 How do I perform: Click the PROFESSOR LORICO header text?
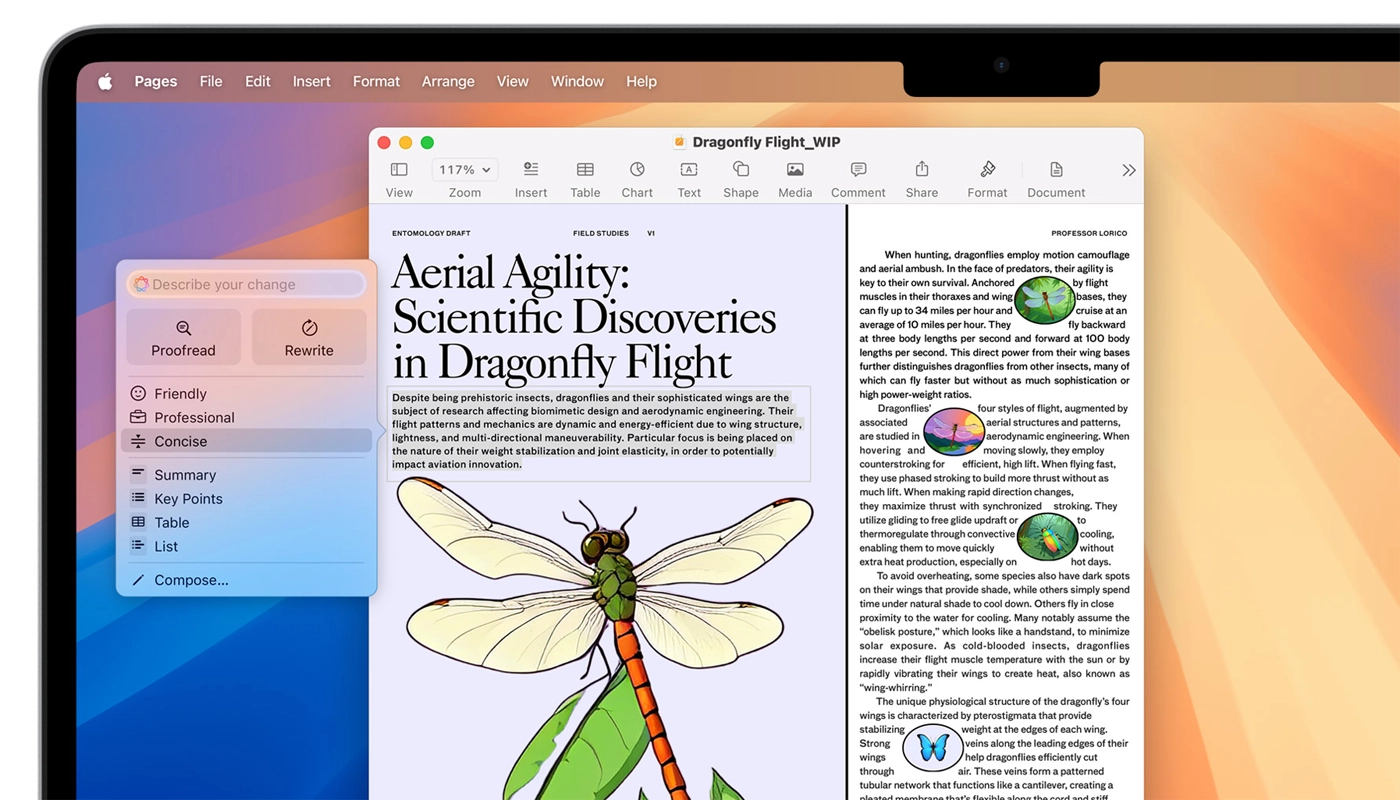click(1089, 233)
